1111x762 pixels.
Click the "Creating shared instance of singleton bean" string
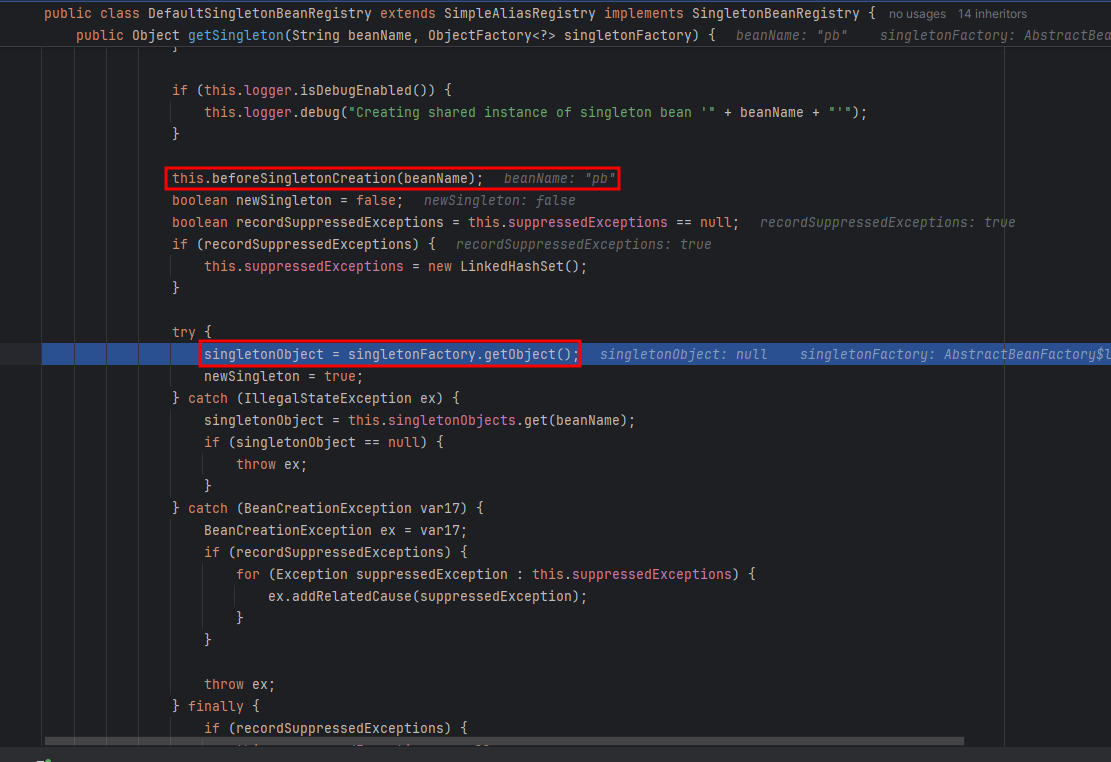[531, 112]
